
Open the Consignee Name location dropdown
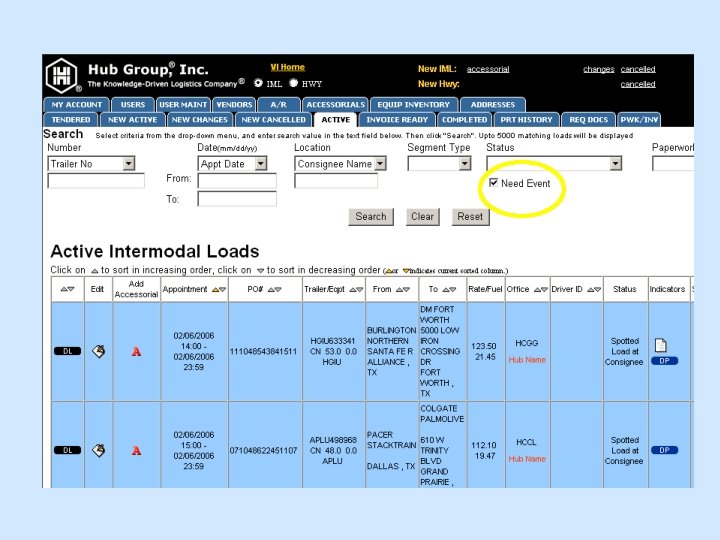click(380, 163)
